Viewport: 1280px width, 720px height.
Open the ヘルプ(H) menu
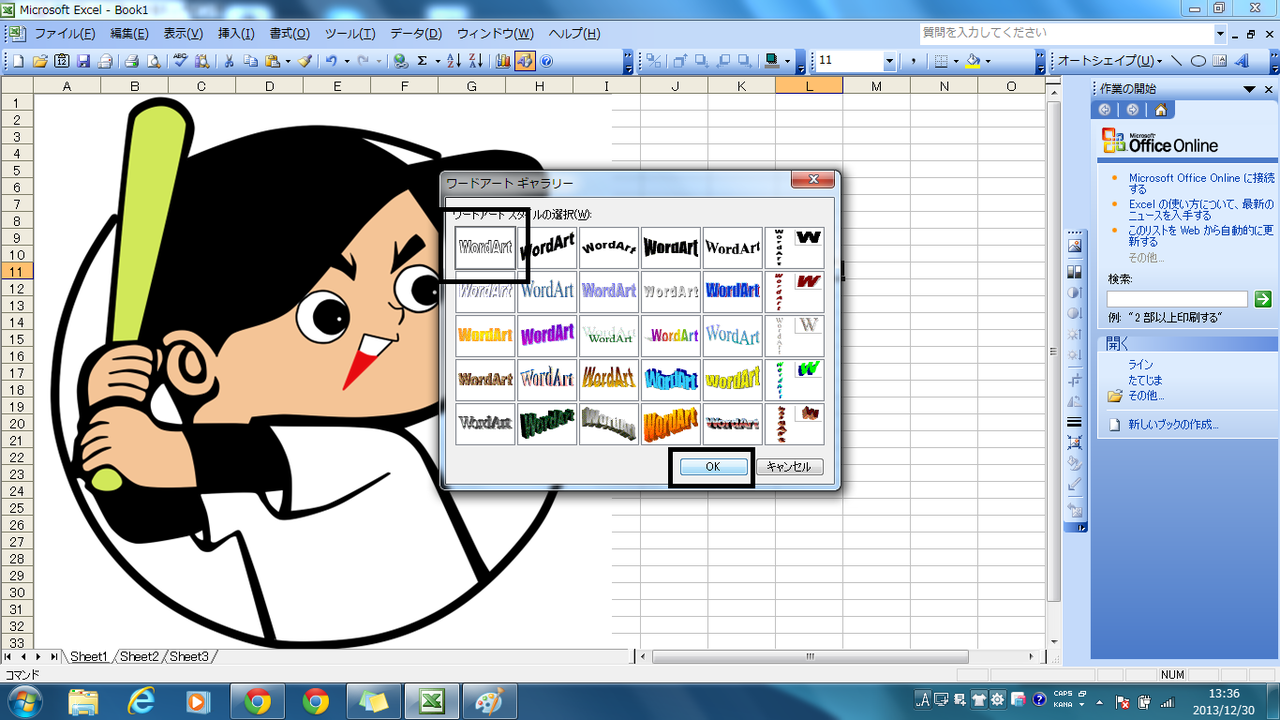(574, 34)
